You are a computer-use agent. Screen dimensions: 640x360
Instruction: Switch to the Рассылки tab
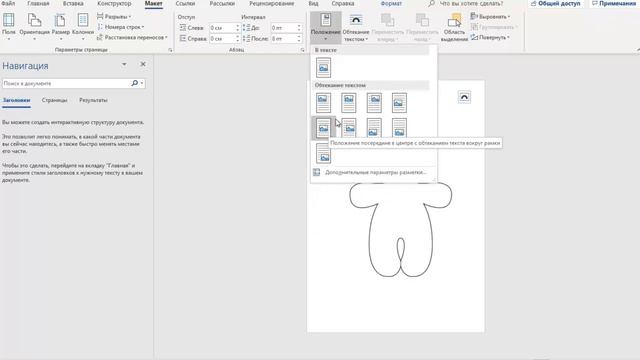click(222, 3)
